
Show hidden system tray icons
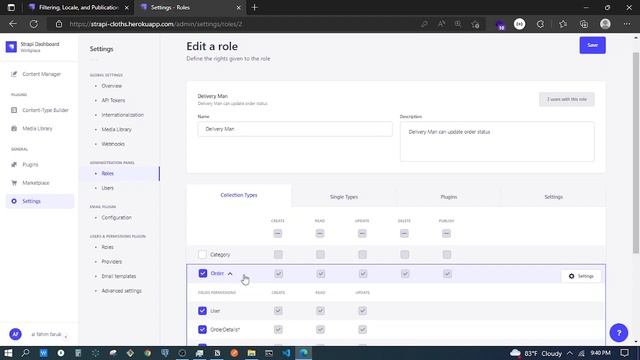click(570, 353)
